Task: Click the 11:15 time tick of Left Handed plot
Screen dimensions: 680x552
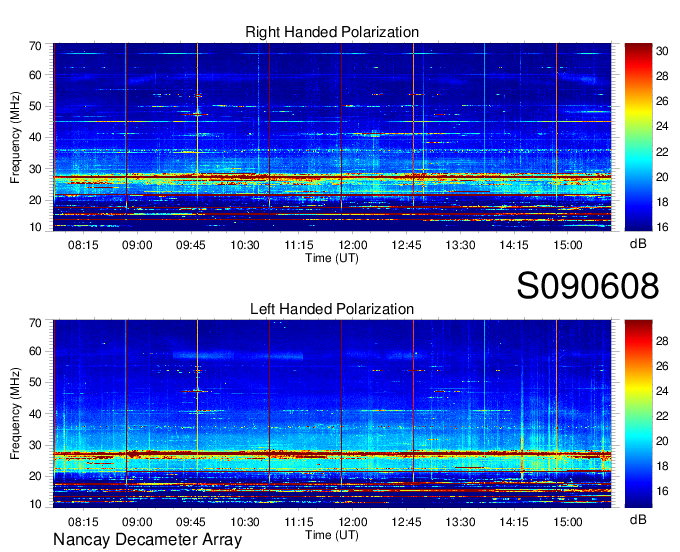Action: click(x=299, y=522)
